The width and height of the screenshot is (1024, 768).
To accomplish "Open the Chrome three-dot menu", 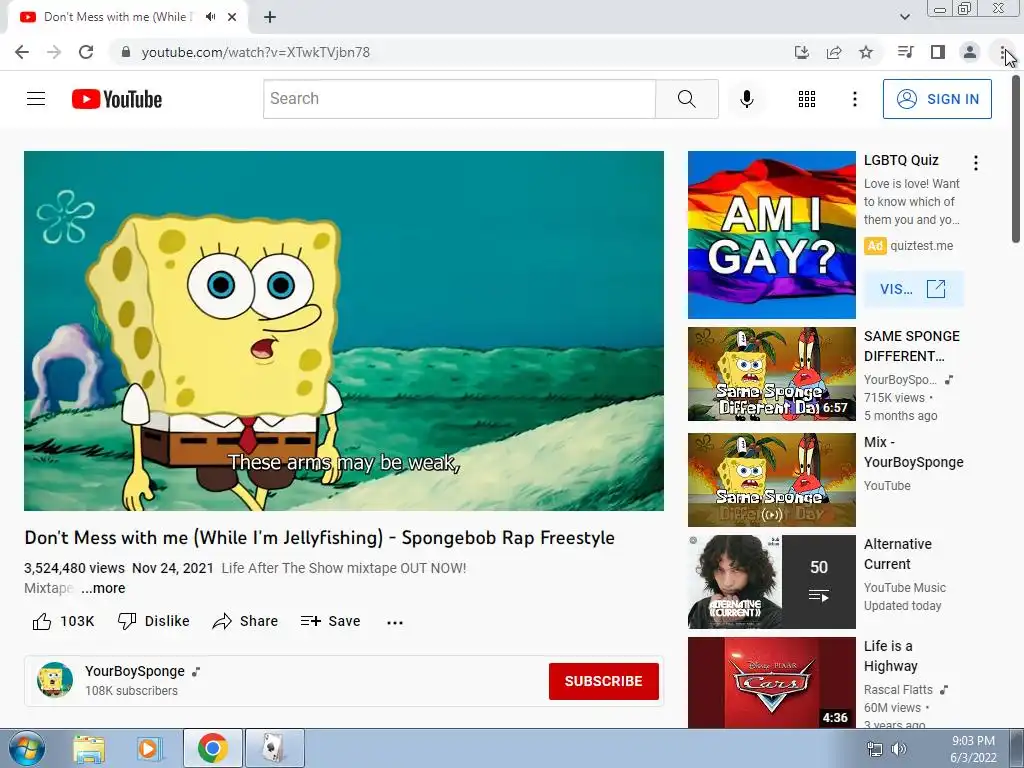I will 1003,52.
